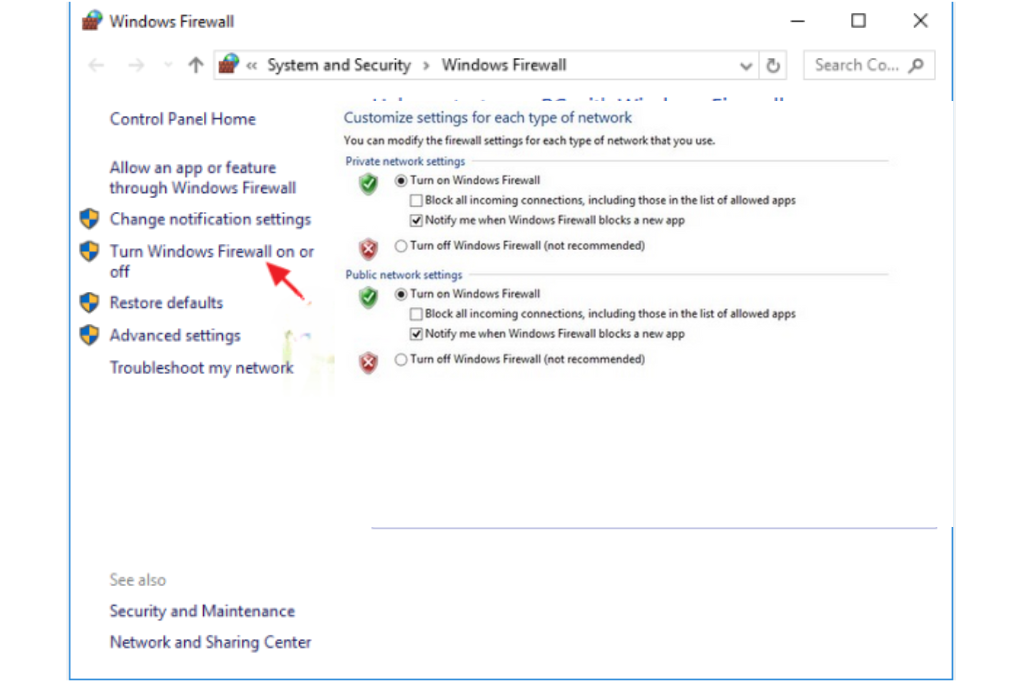1024x682 pixels.
Task: Click the shield icon next to Advanced settings
Action: click(x=89, y=335)
